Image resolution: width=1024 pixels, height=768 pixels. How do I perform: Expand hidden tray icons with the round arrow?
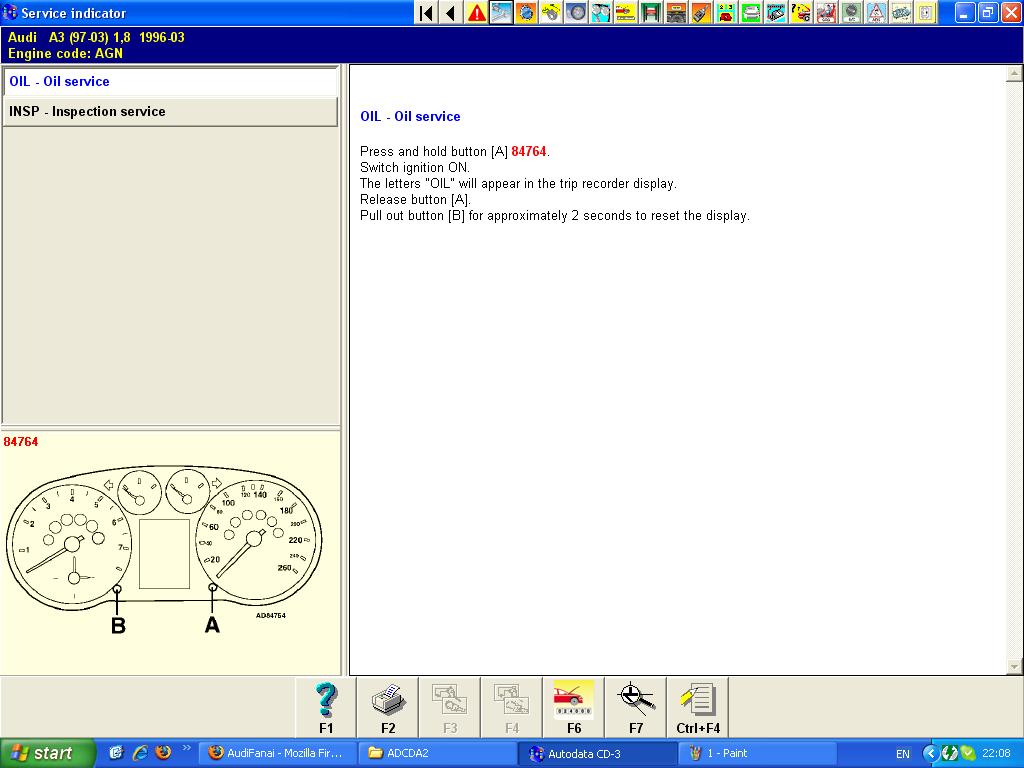[x=930, y=754]
